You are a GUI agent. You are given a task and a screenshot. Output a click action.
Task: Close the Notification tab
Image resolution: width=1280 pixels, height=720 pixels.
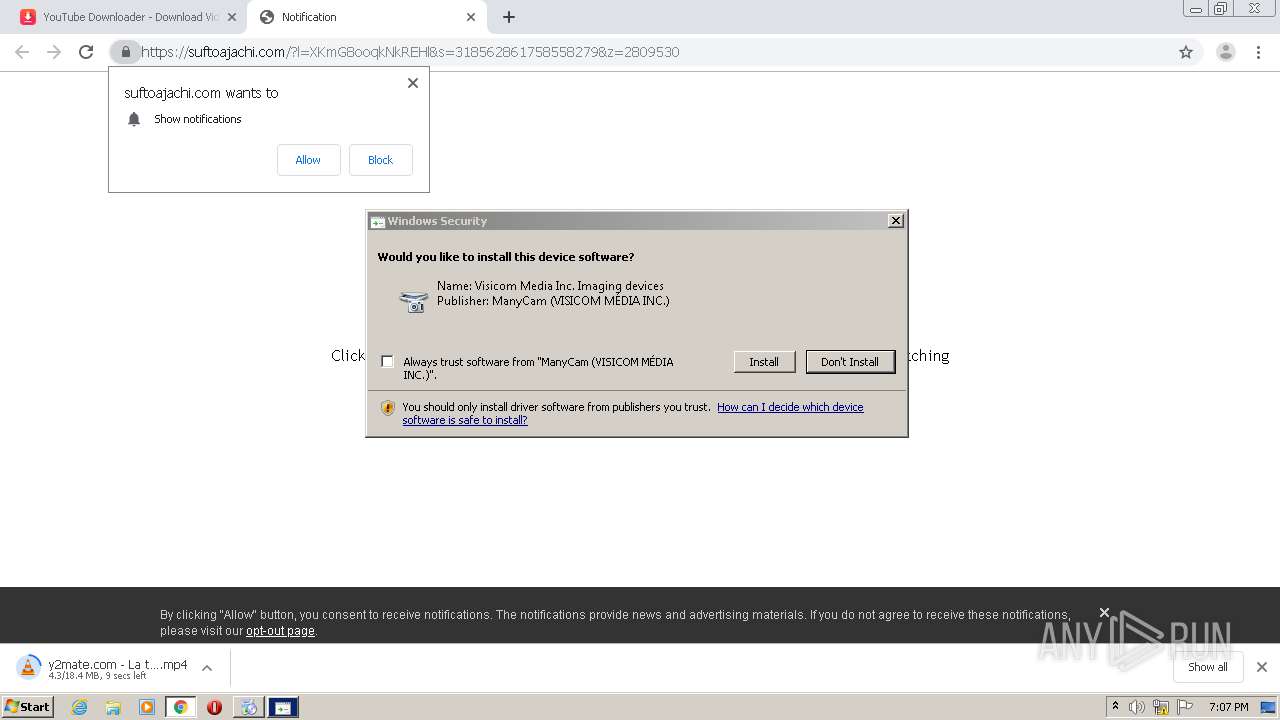point(471,17)
